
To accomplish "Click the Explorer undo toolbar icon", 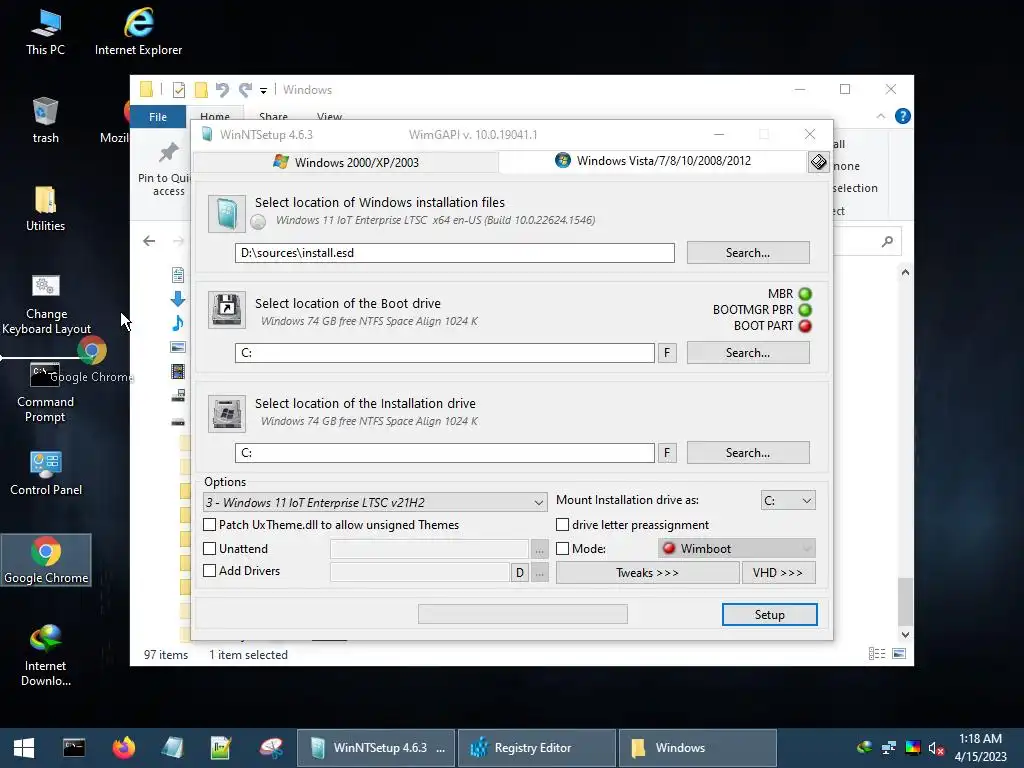I will (222, 89).
